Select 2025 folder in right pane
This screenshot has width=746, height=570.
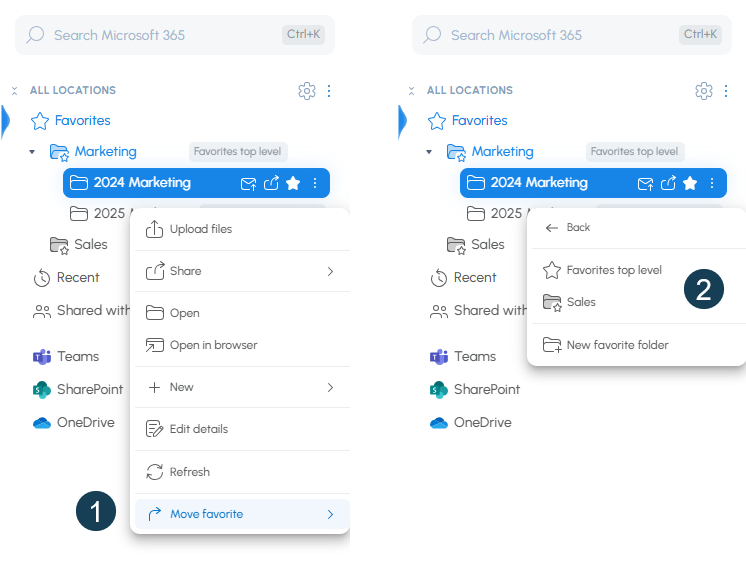click(x=495, y=214)
